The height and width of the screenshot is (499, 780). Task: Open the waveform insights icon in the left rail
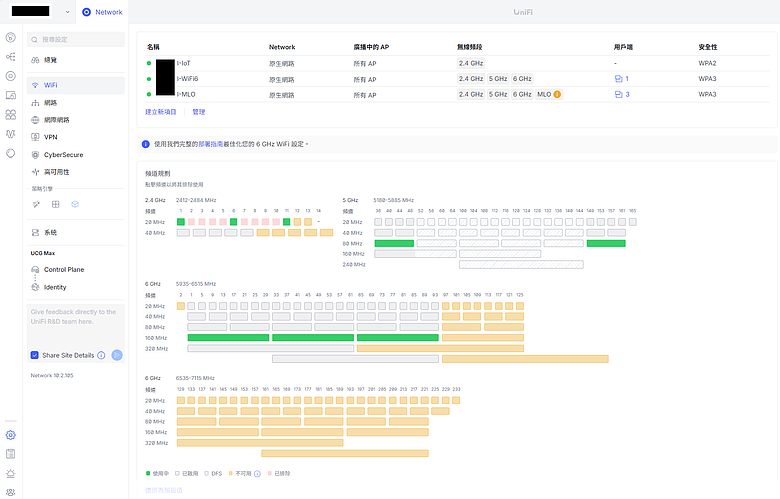(10, 134)
